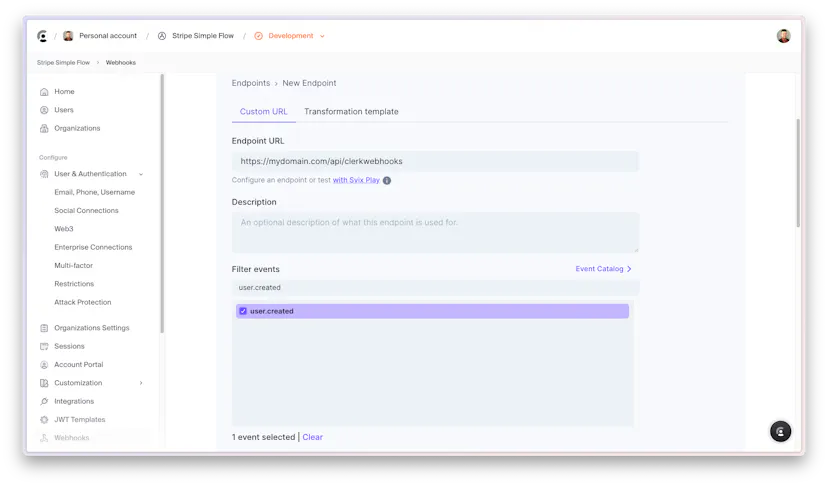Click the Description text area
Screen dimensions: 828x486
pyautogui.click(x=435, y=232)
